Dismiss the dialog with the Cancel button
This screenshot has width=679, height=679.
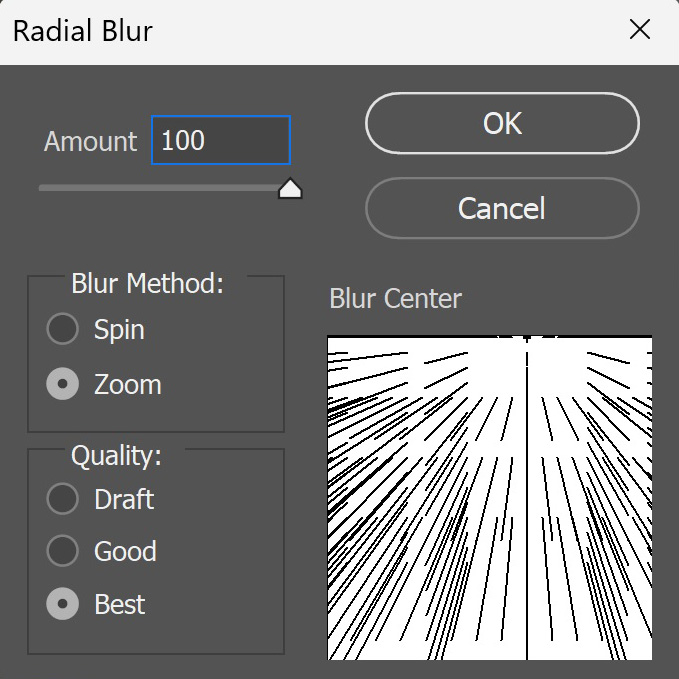[x=502, y=208]
